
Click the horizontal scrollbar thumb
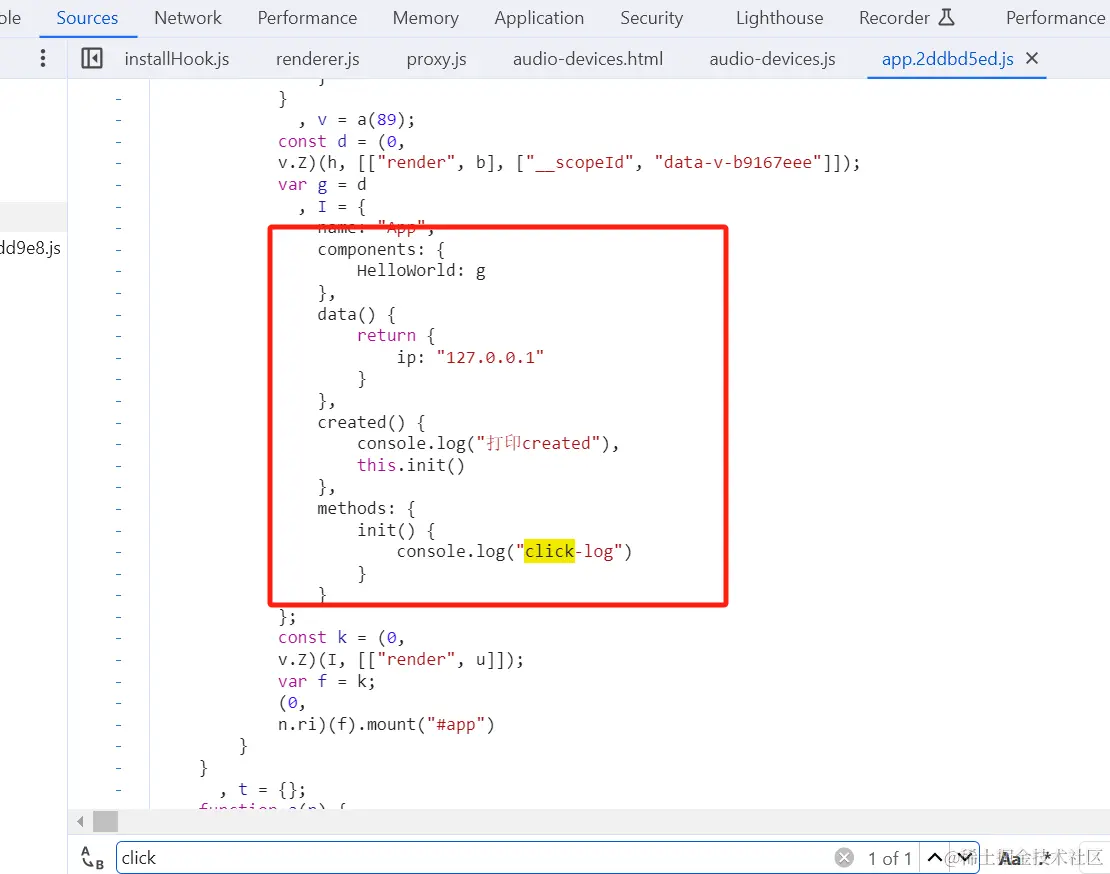click(x=105, y=822)
